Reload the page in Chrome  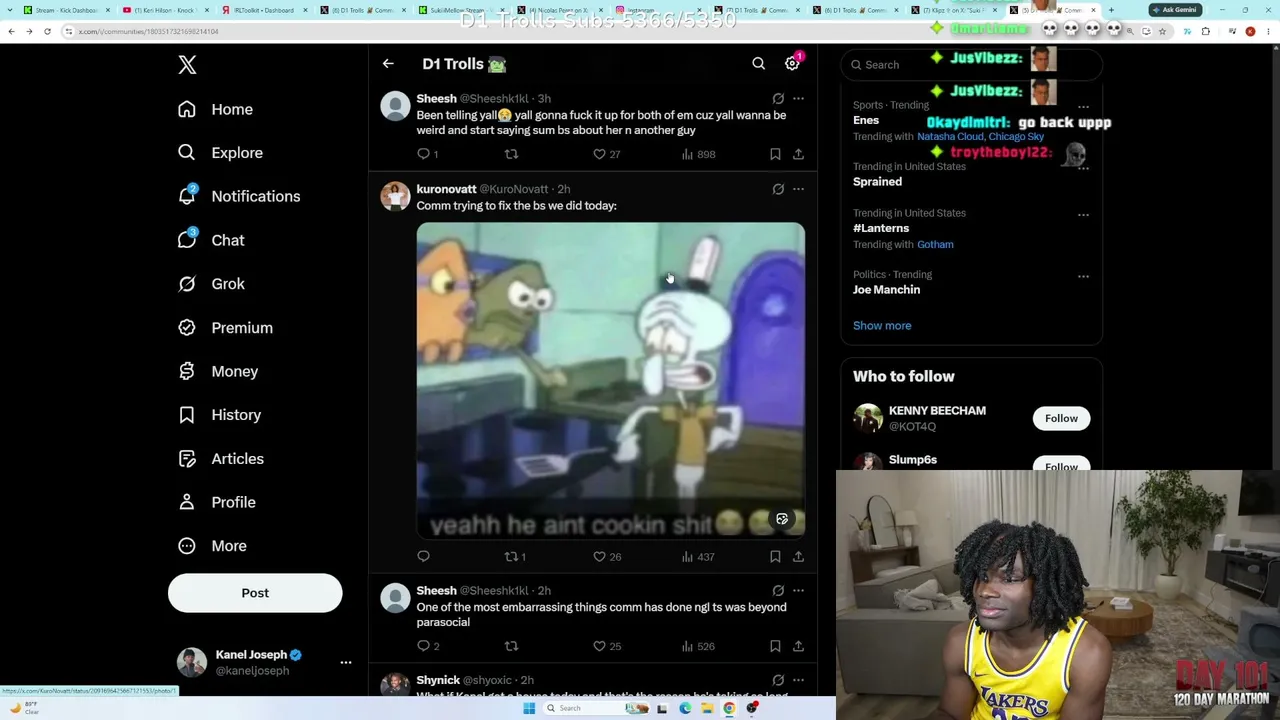point(47,31)
